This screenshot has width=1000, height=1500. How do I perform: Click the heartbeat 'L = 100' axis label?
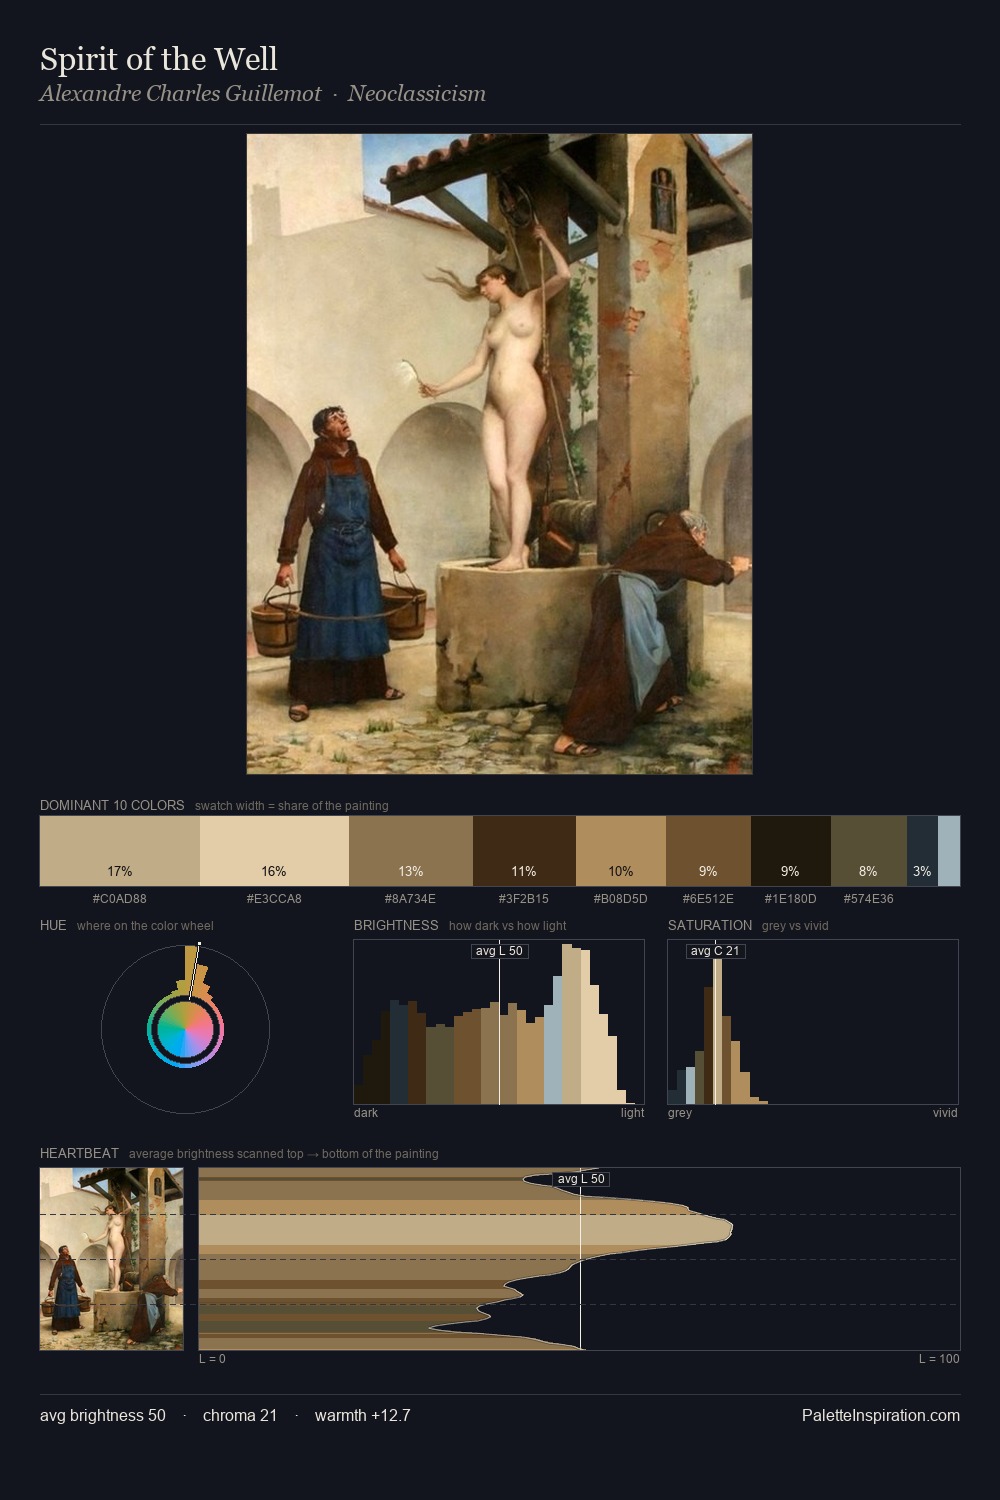939,1359
